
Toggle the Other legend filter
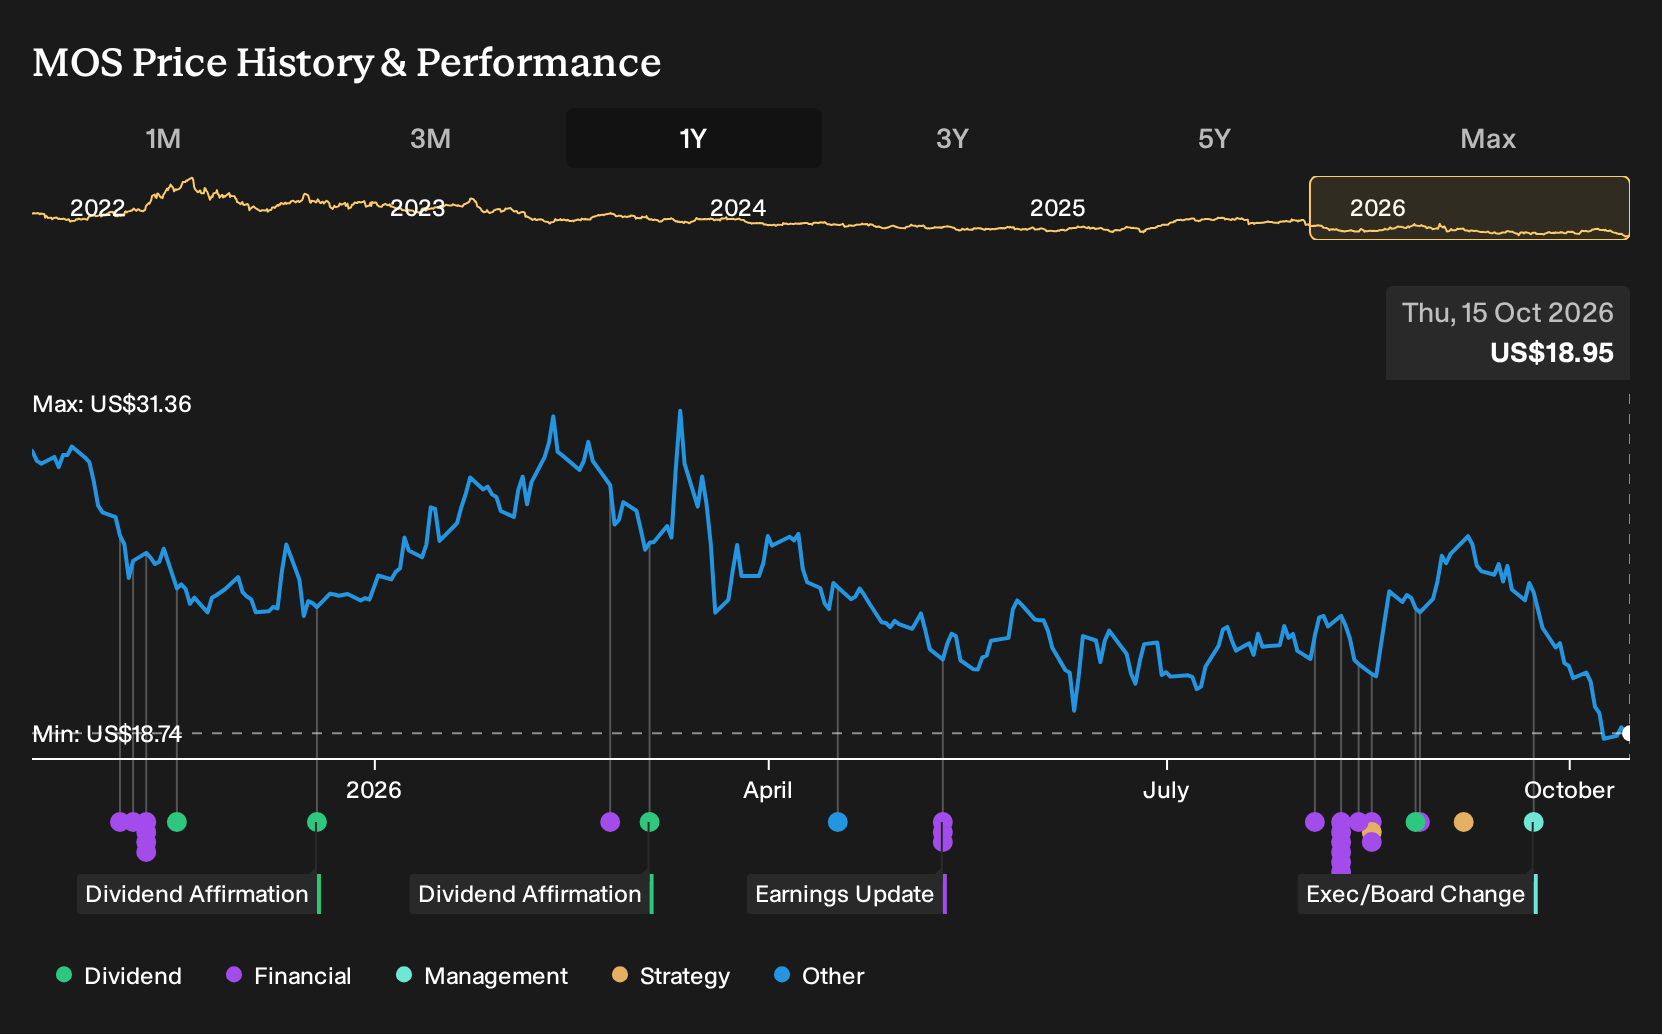pos(819,976)
